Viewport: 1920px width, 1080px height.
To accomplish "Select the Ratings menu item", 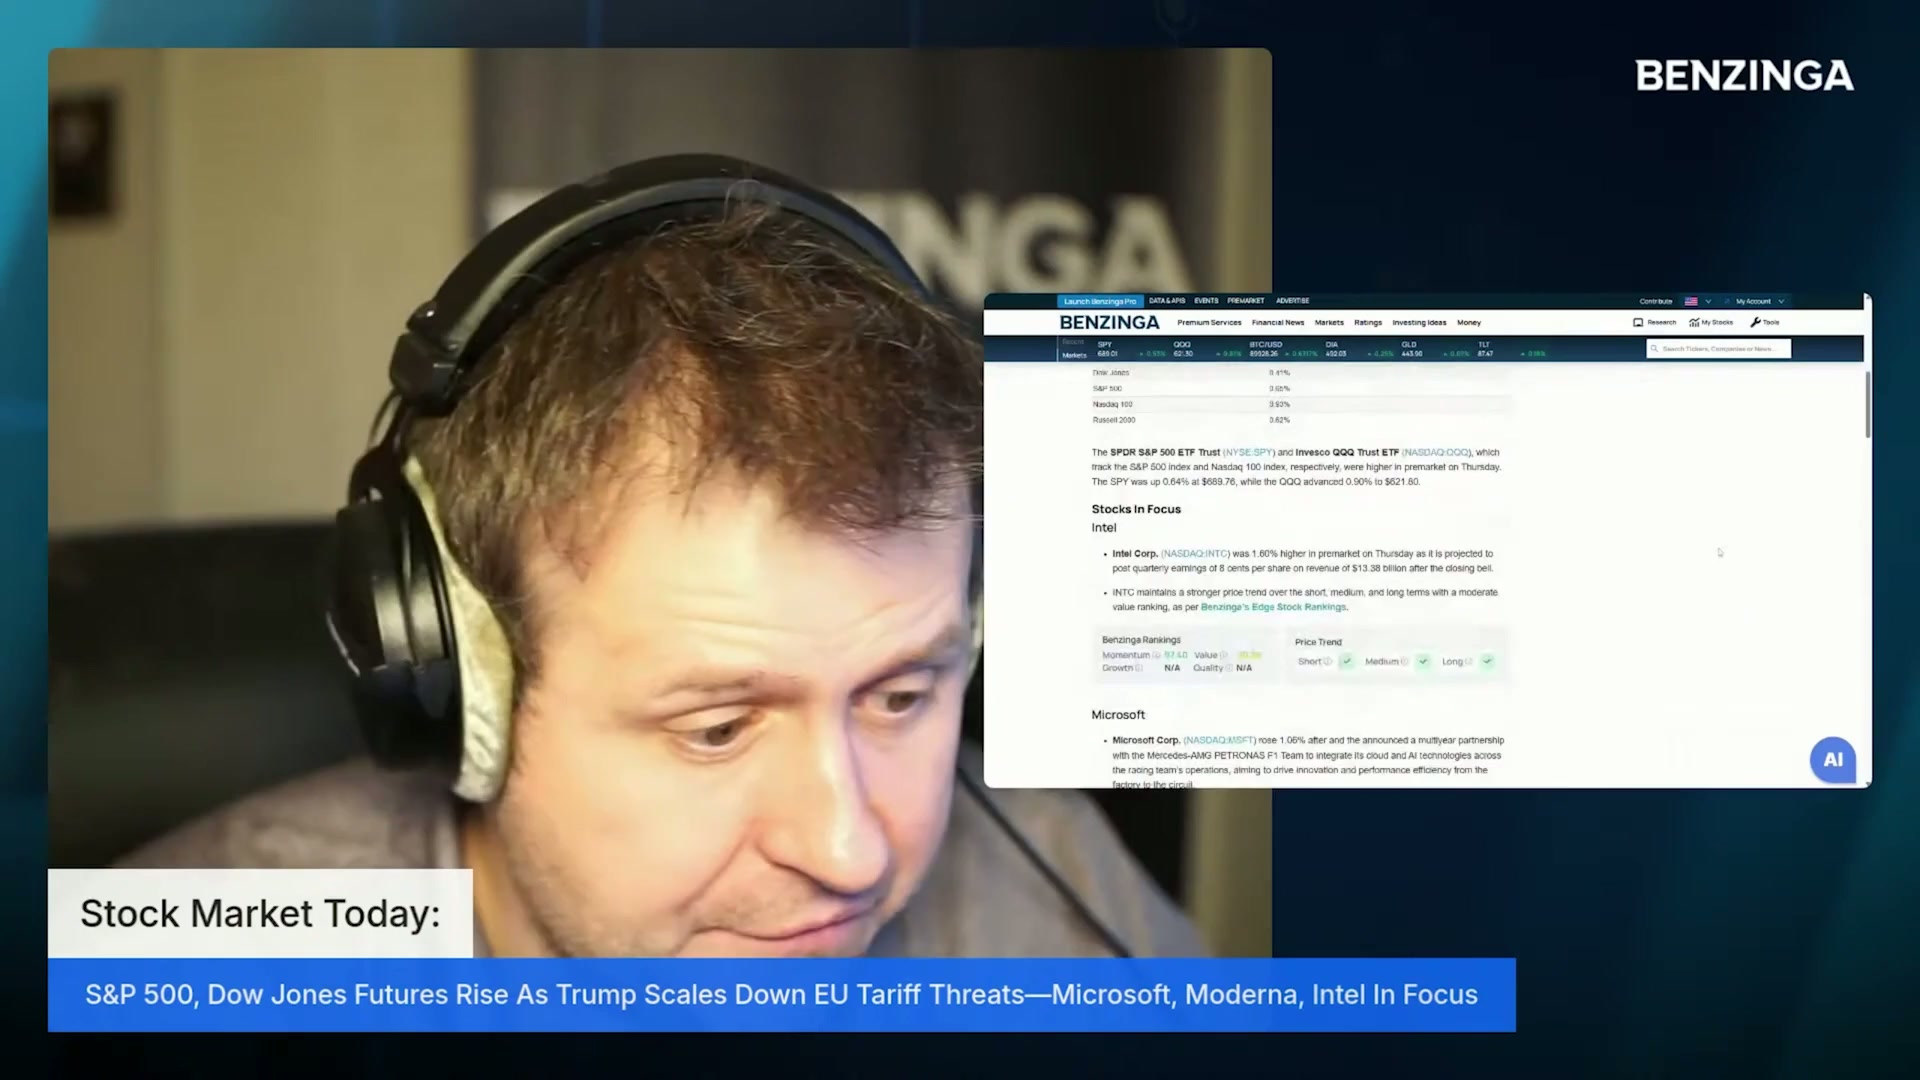I will [1367, 323].
